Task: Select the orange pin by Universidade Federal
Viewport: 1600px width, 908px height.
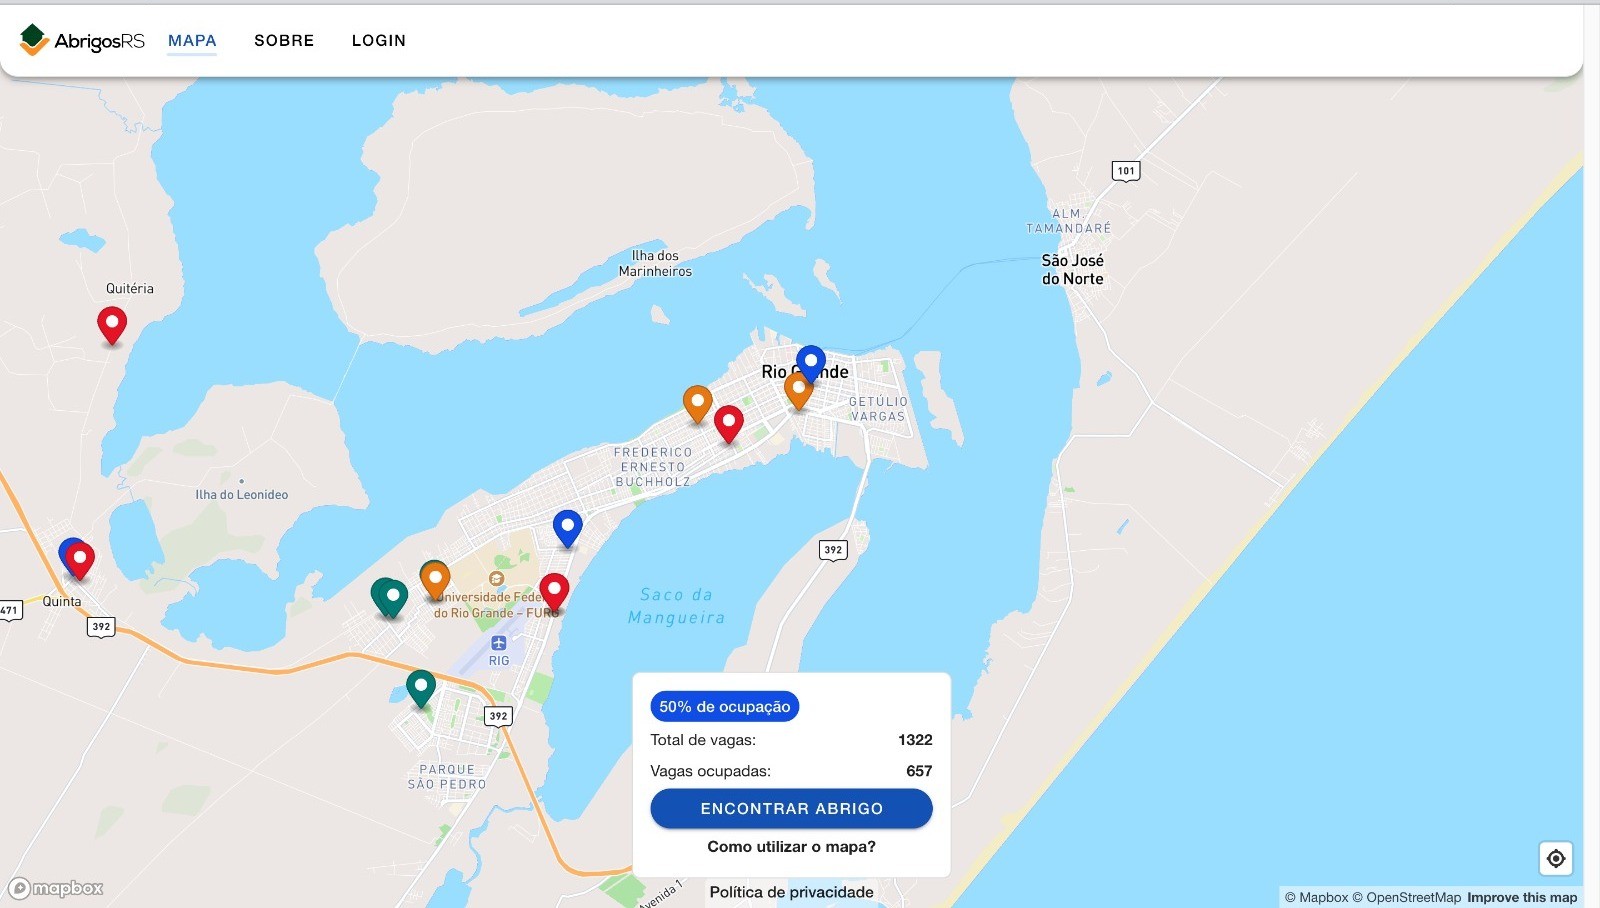Action: 435,580
